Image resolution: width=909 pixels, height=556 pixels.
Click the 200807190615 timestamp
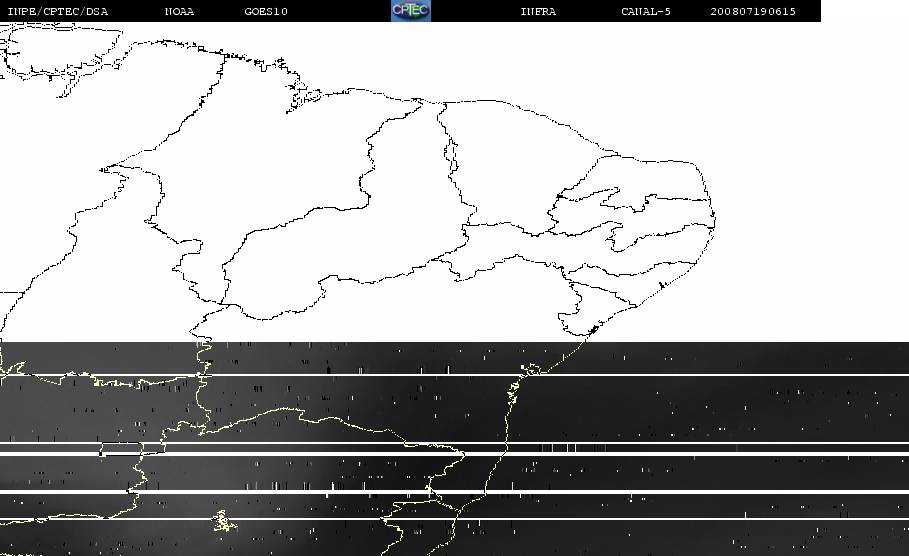(x=753, y=12)
